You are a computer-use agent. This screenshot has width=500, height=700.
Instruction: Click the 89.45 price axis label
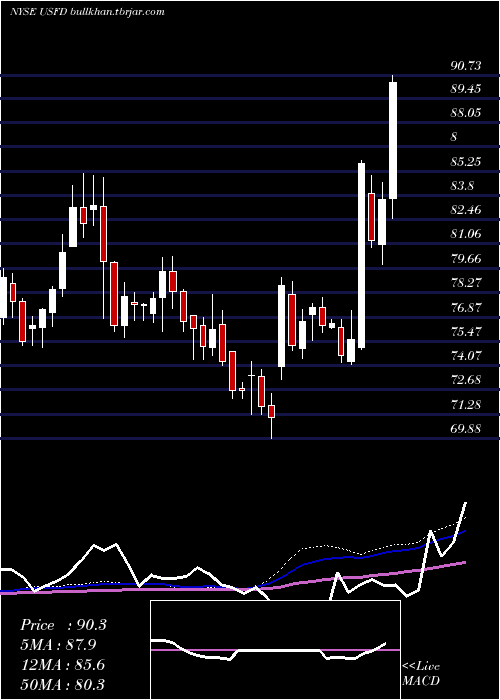[x=466, y=89]
